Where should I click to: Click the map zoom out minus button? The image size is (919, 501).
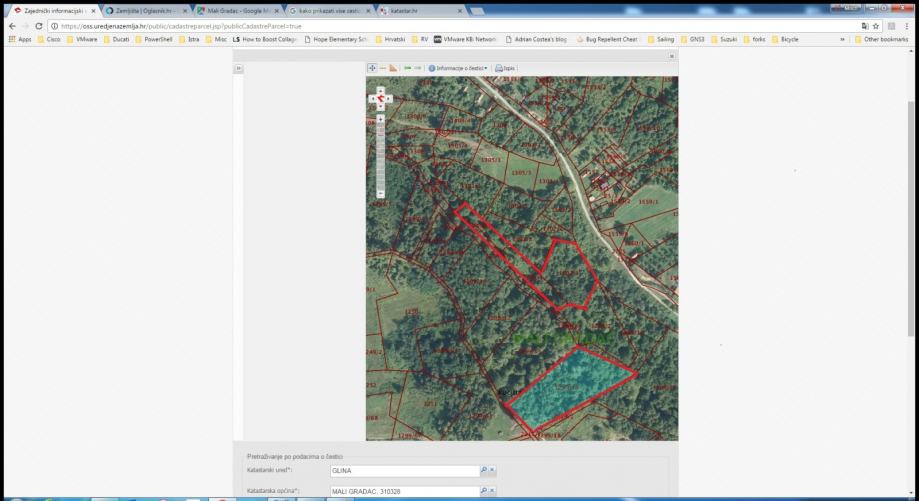[380, 193]
